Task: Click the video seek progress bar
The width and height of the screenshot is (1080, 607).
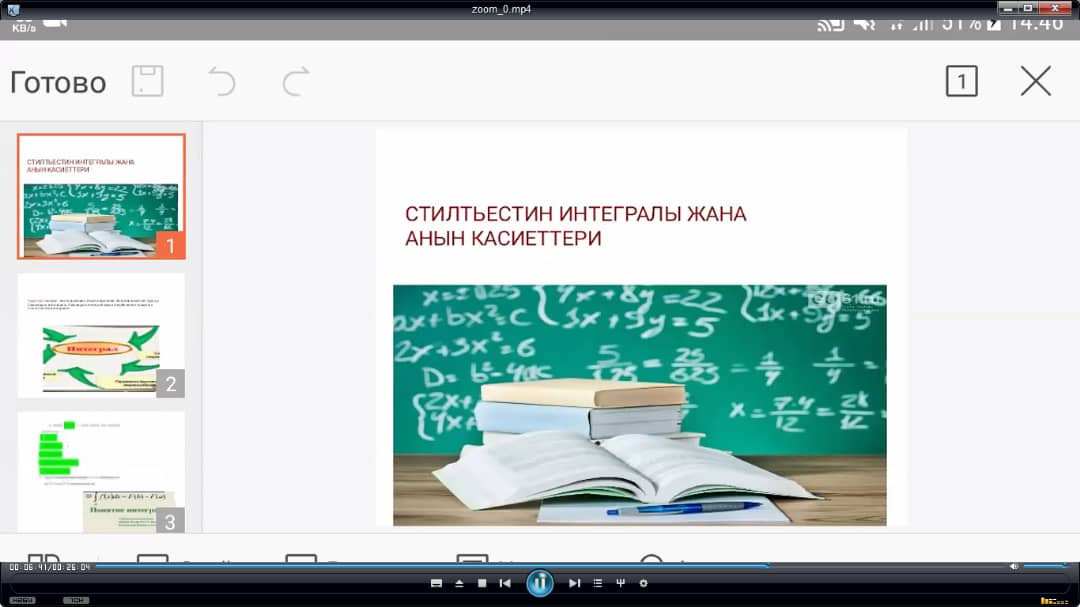Action: coord(500,566)
